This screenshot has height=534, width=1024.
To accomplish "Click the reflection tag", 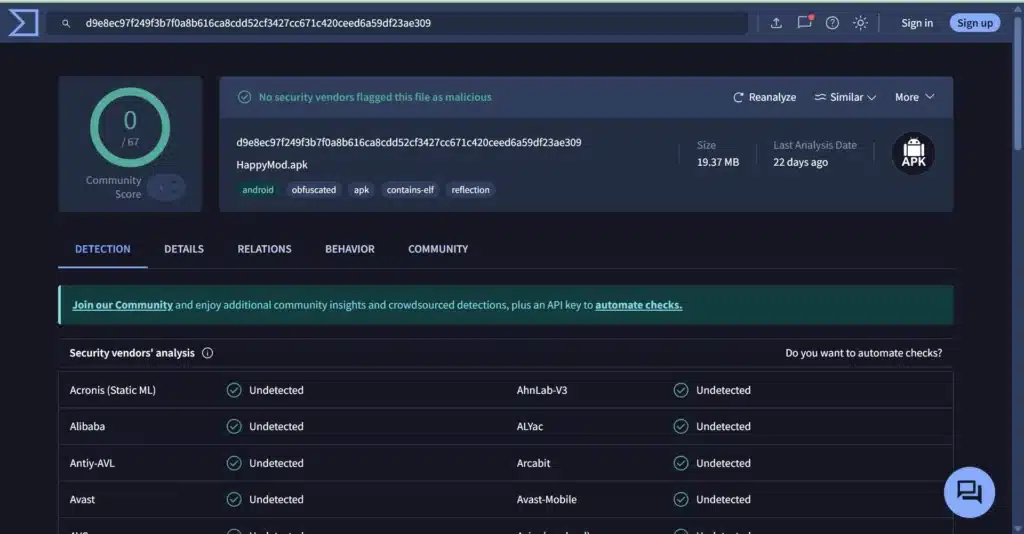I will click(x=470, y=190).
